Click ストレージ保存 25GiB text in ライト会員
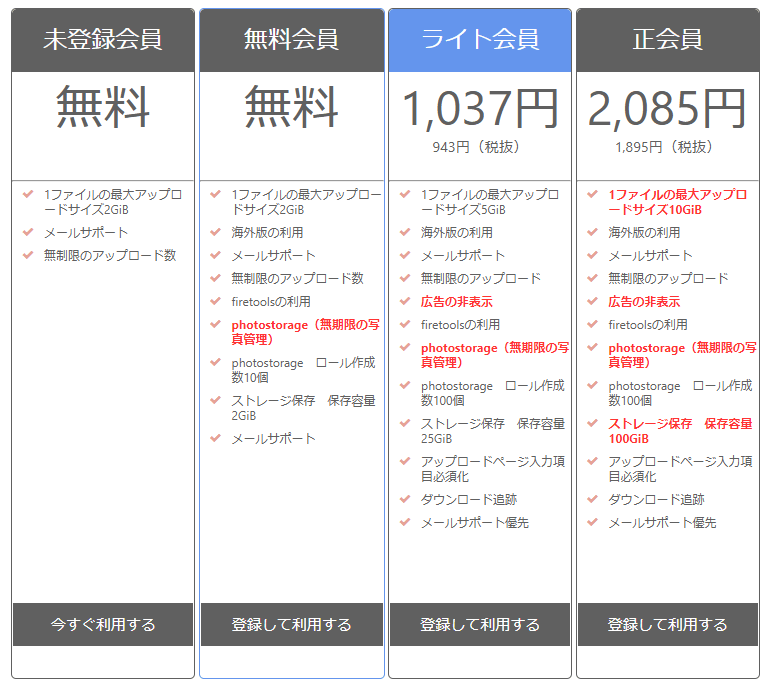Image resolution: width=767 pixels, height=686 pixels. point(492,431)
